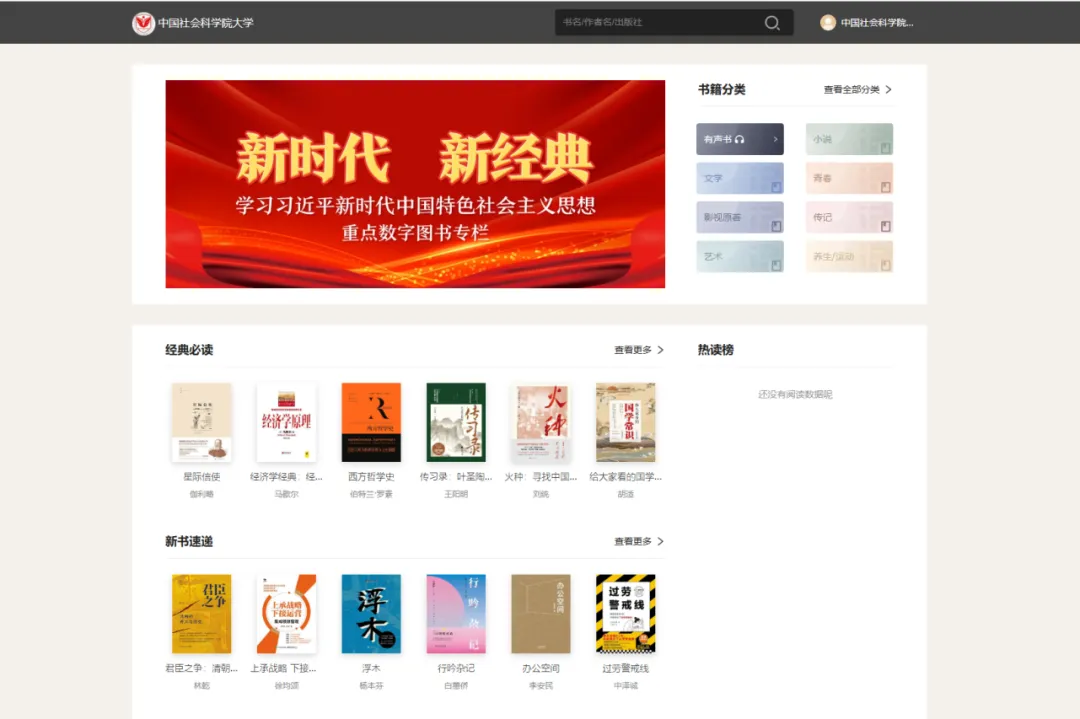
Task: Open the 中国社会科学院 account name
Action: click(x=876, y=23)
